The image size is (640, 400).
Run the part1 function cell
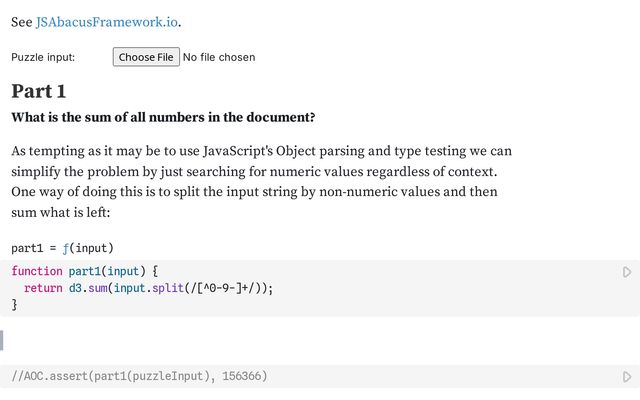[x=626, y=272]
